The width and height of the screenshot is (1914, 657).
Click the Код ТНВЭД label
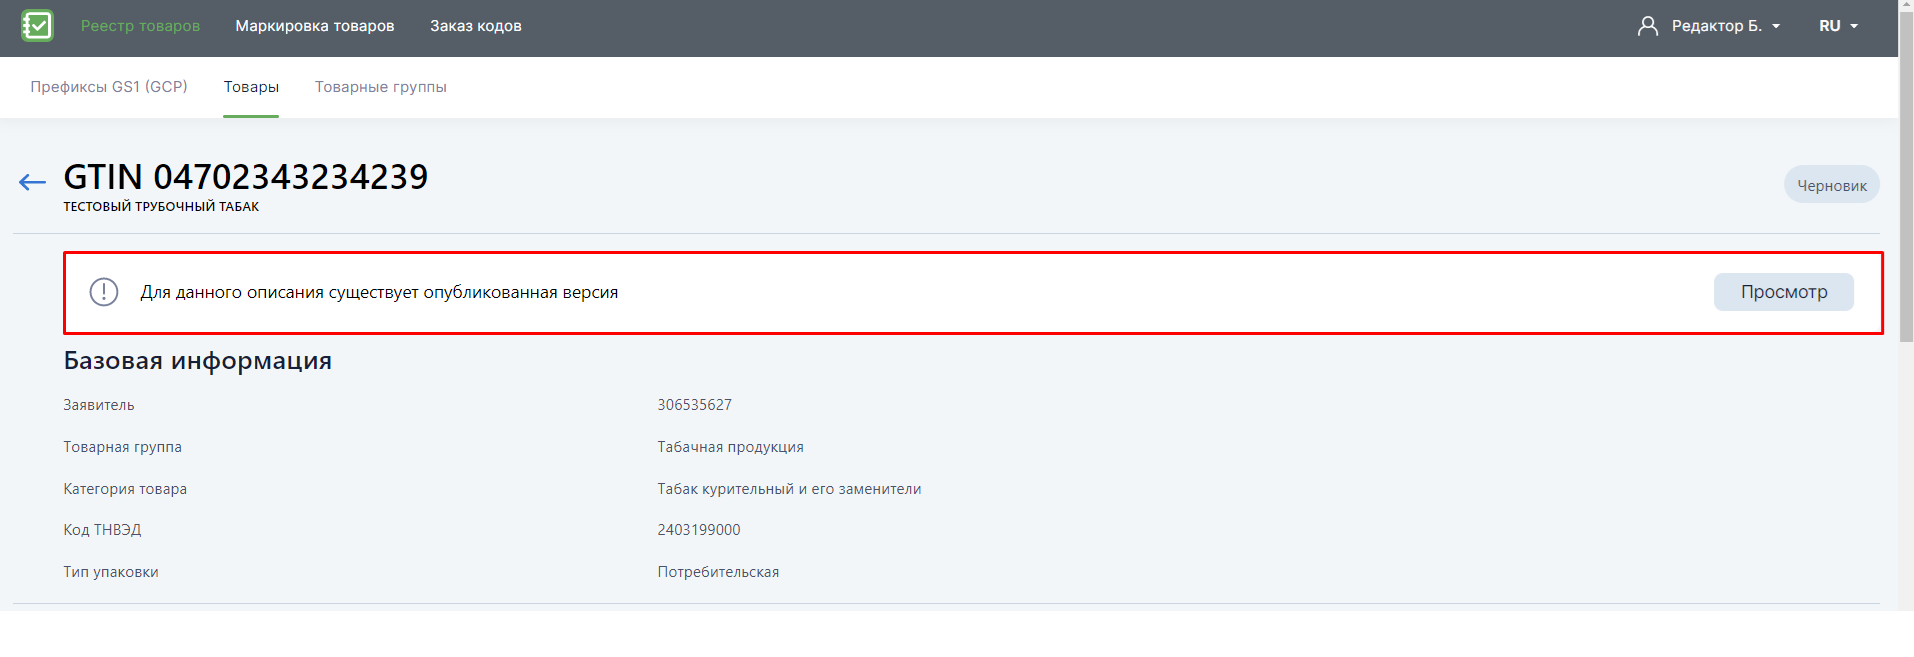102,530
